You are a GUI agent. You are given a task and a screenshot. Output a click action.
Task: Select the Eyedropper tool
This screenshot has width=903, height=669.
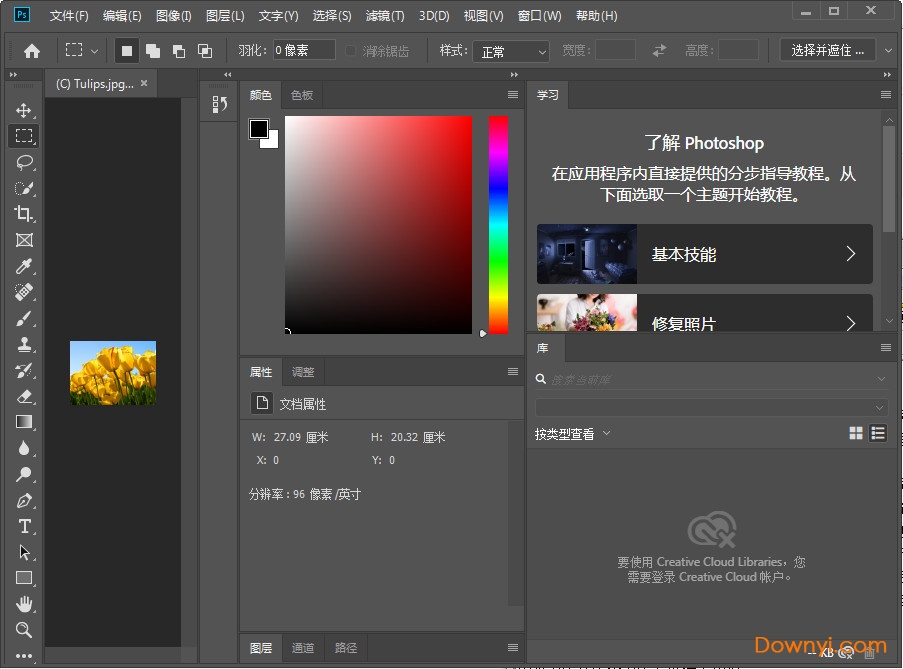tap(24, 266)
